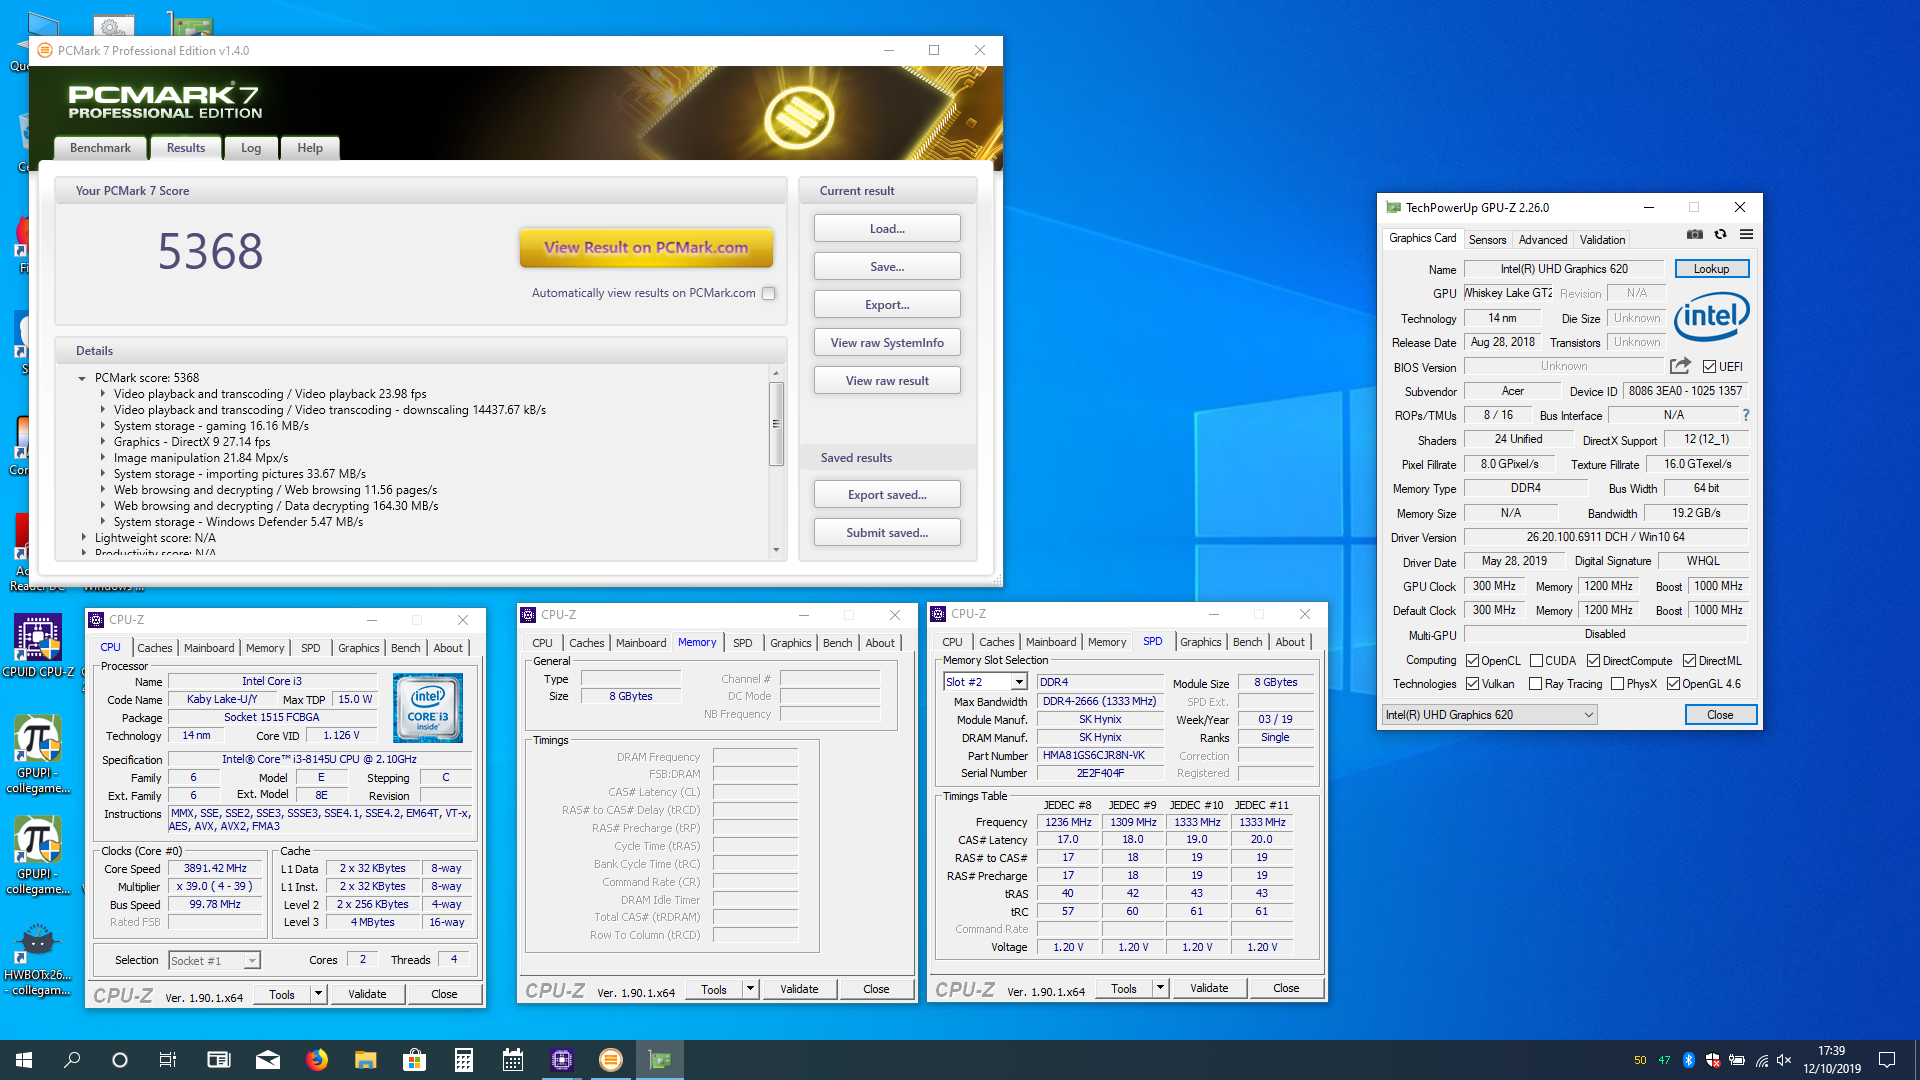
Task: Switch to the PCMark Log tab
Action: point(251,148)
